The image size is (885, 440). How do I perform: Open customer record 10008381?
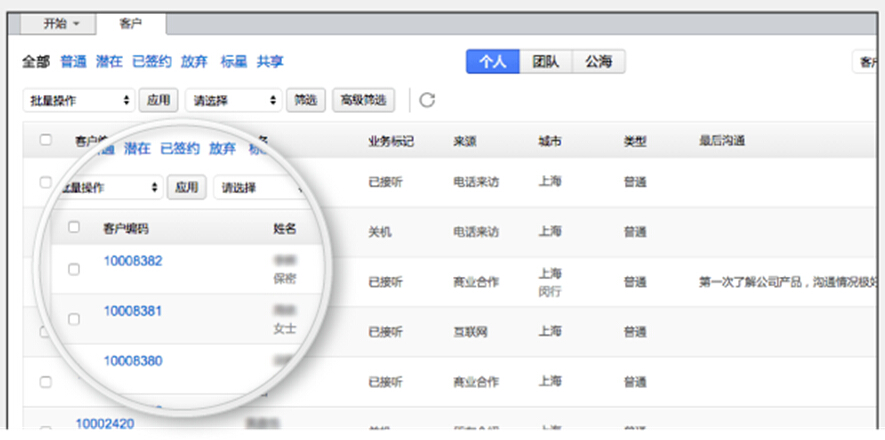click(133, 311)
